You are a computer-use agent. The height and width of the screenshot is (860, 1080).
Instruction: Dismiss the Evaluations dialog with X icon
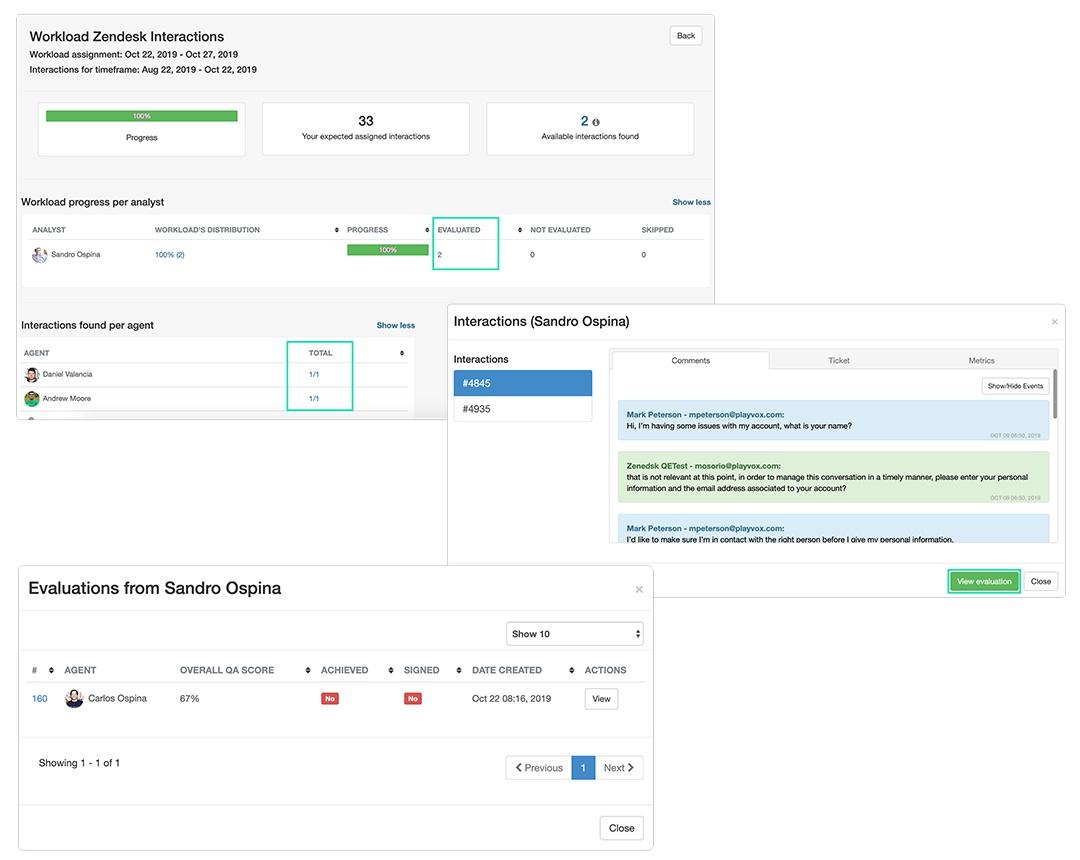point(639,589)
